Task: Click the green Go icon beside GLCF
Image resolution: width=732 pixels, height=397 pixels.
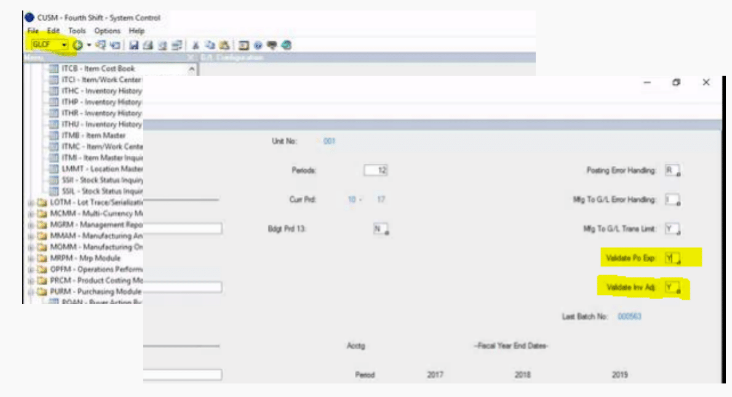Action: [78, 45]
